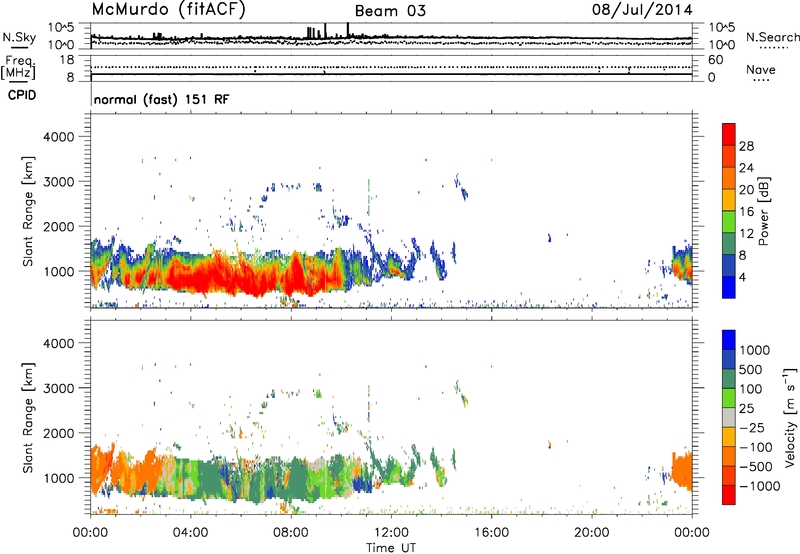Viewport: 800px width, 554px height.
Task: Click the 20 label on the power colorbar
Action: pyautogui.click(x=746, y=190)
